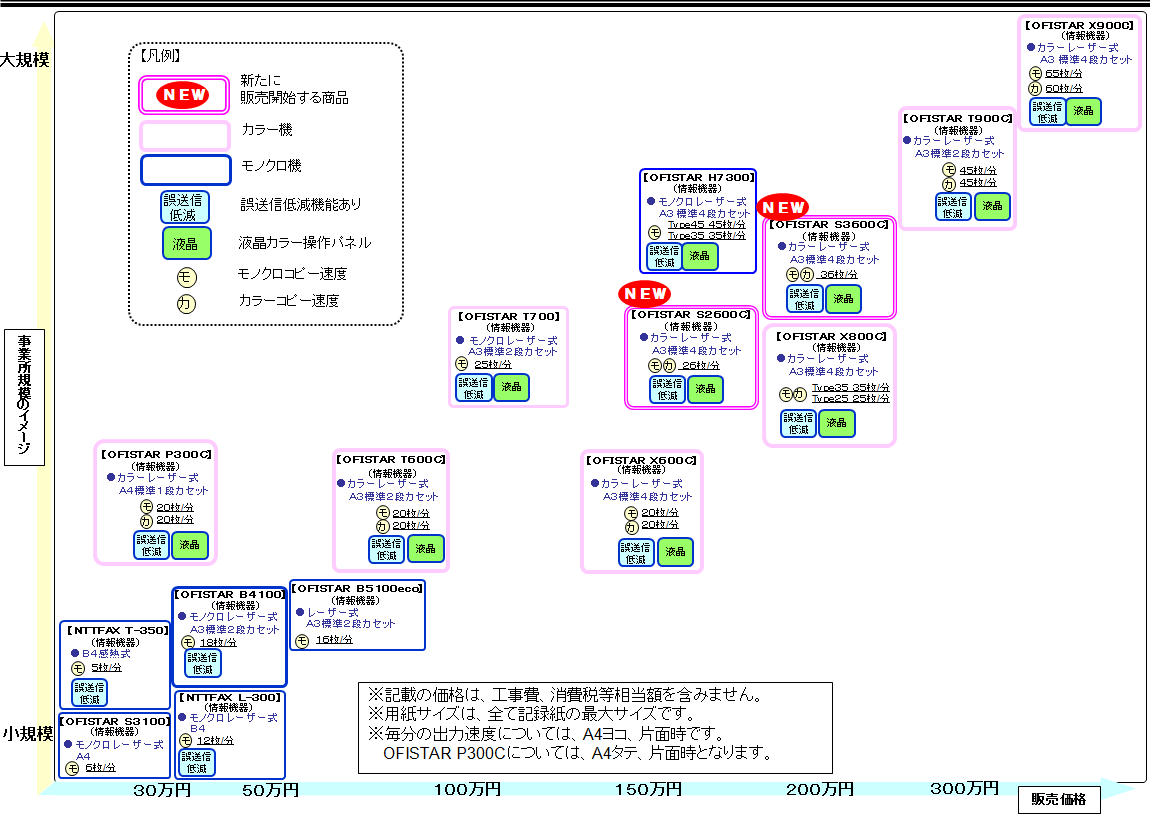Select the OFISTAR S2600C product title
This screenshot has width=1150, height=814.
[691, 315]
